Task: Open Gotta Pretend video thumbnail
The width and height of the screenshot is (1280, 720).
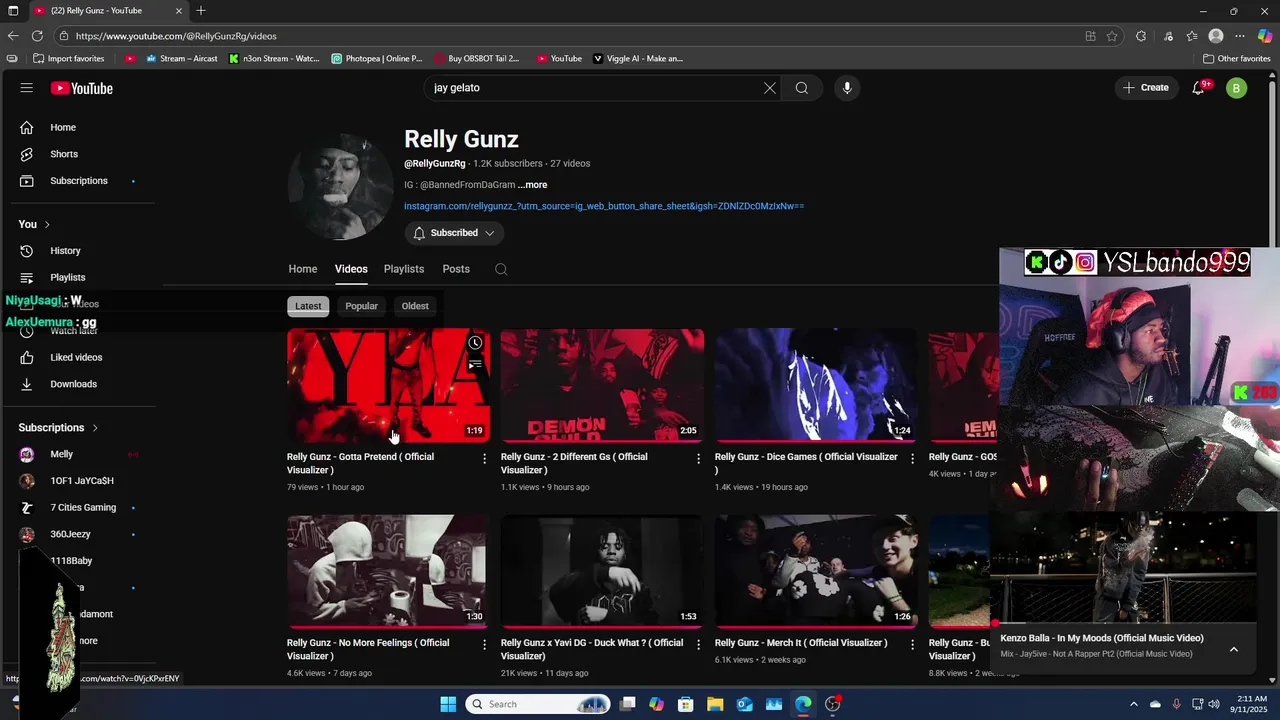Action: click(388, 385)
